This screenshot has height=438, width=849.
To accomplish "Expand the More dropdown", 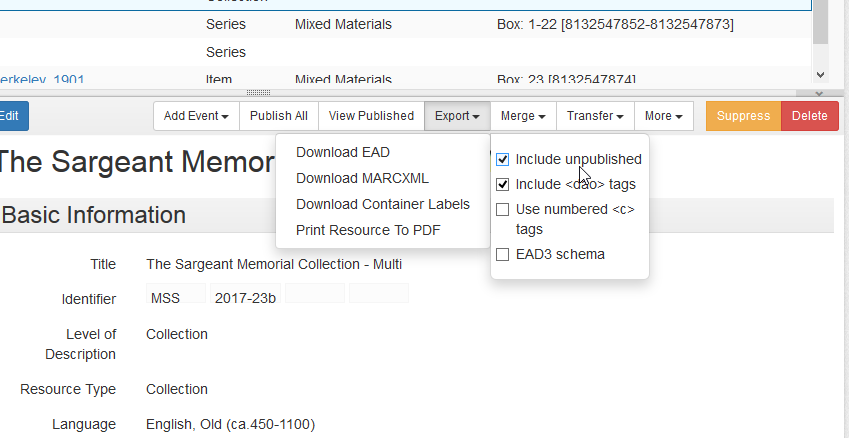I will [x=664, y=116].
